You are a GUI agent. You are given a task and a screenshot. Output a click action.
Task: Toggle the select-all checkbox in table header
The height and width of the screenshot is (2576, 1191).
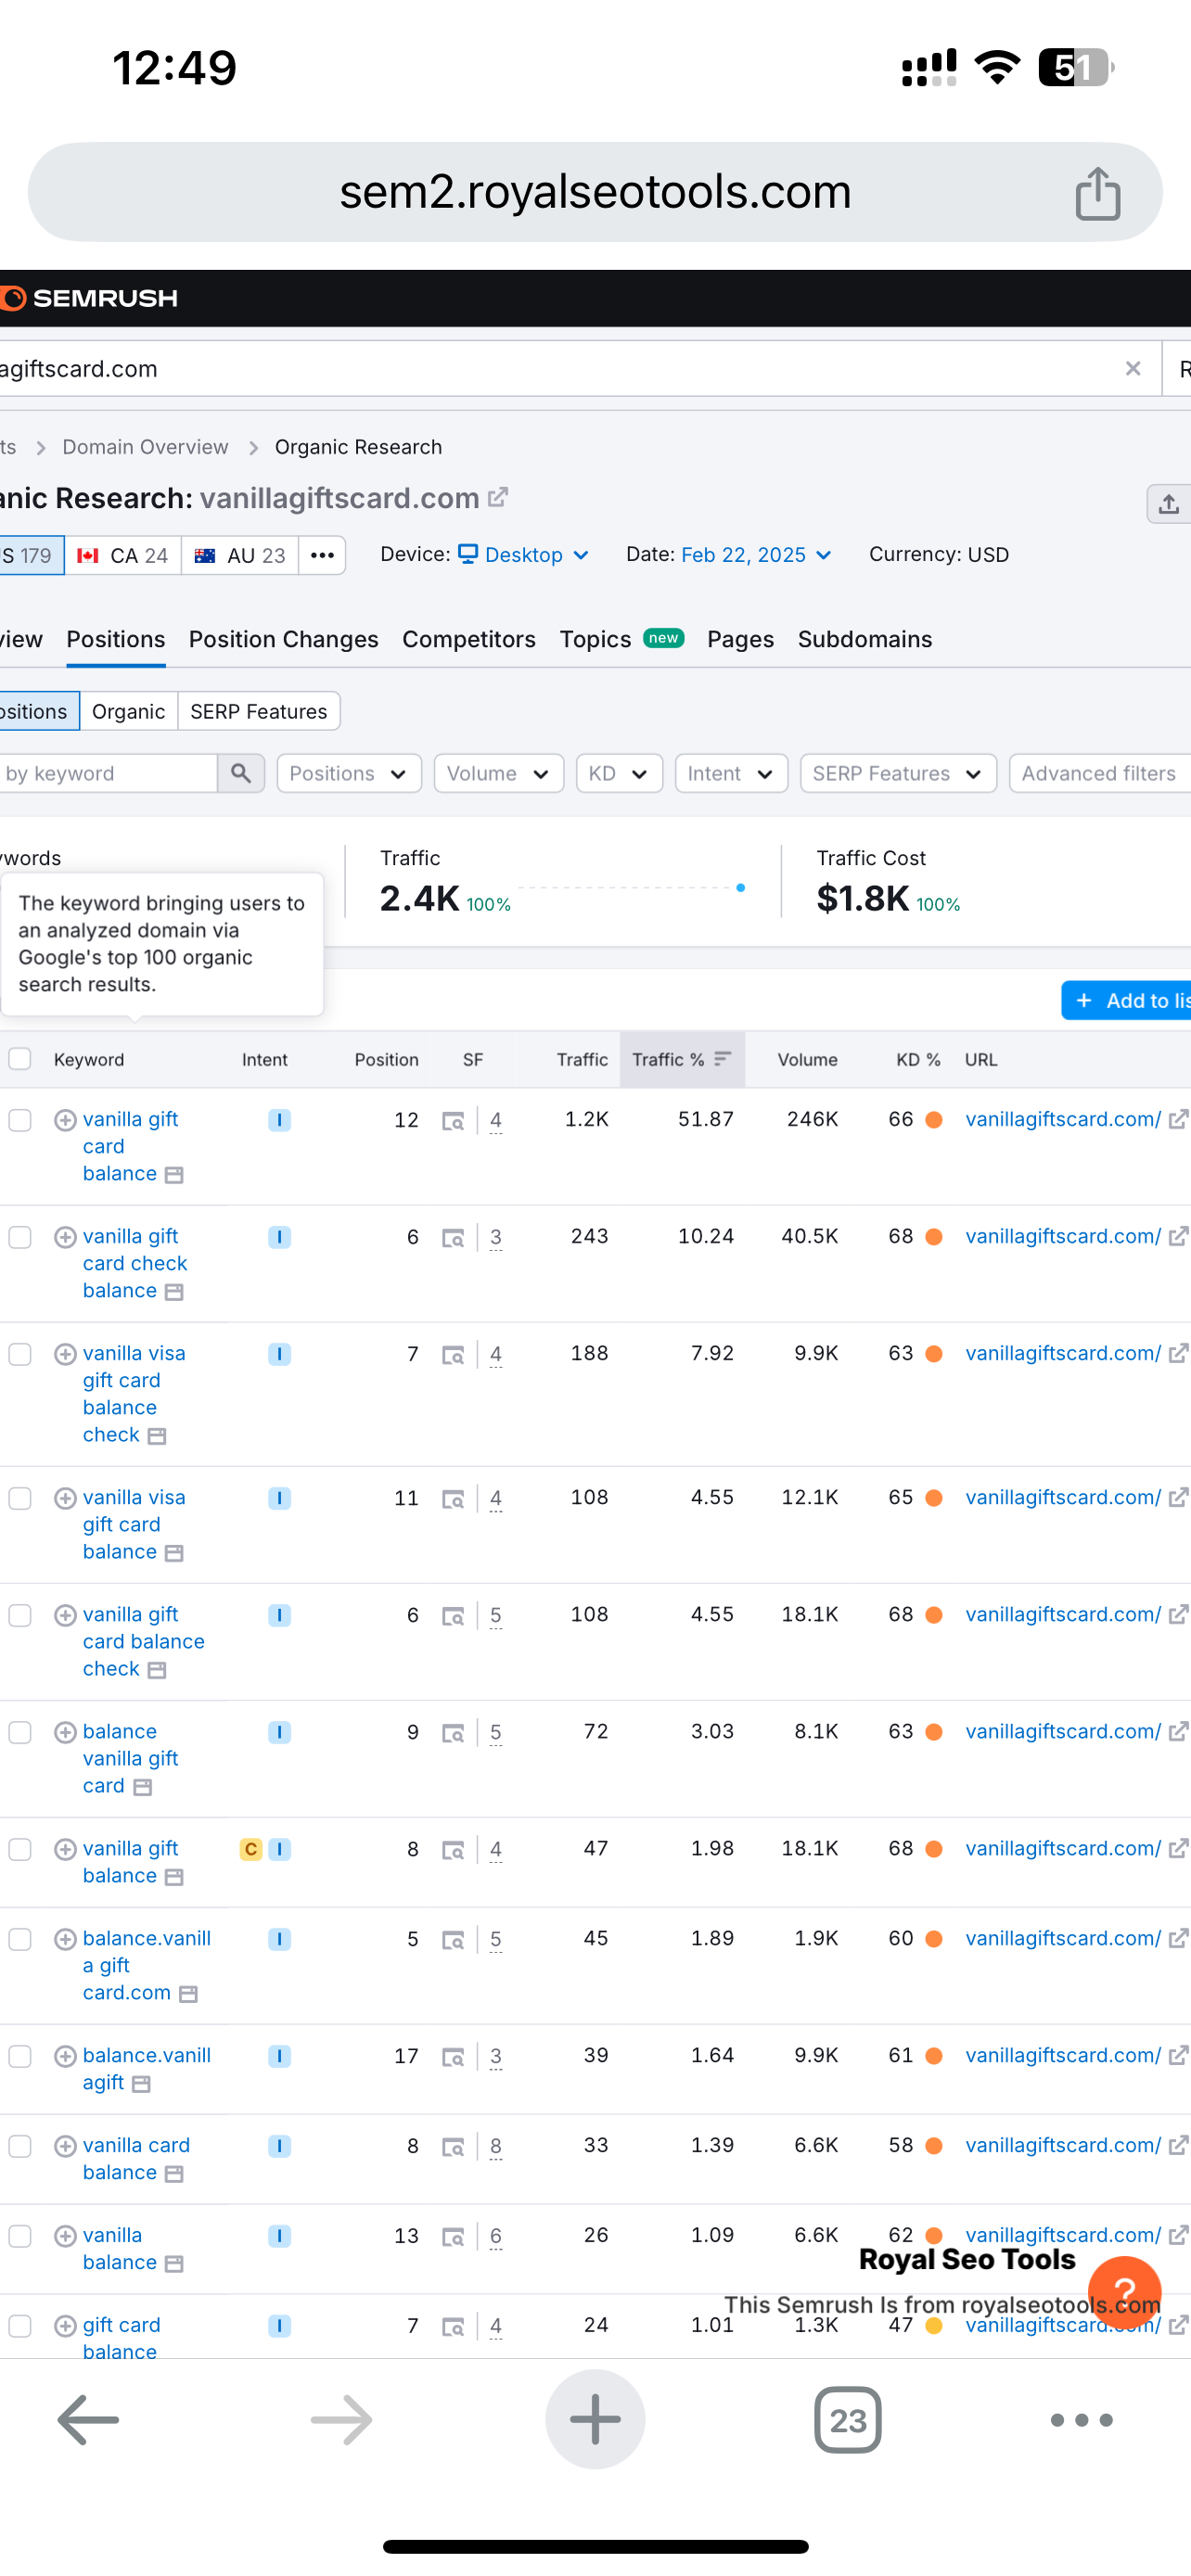[x=20, y=1059]
